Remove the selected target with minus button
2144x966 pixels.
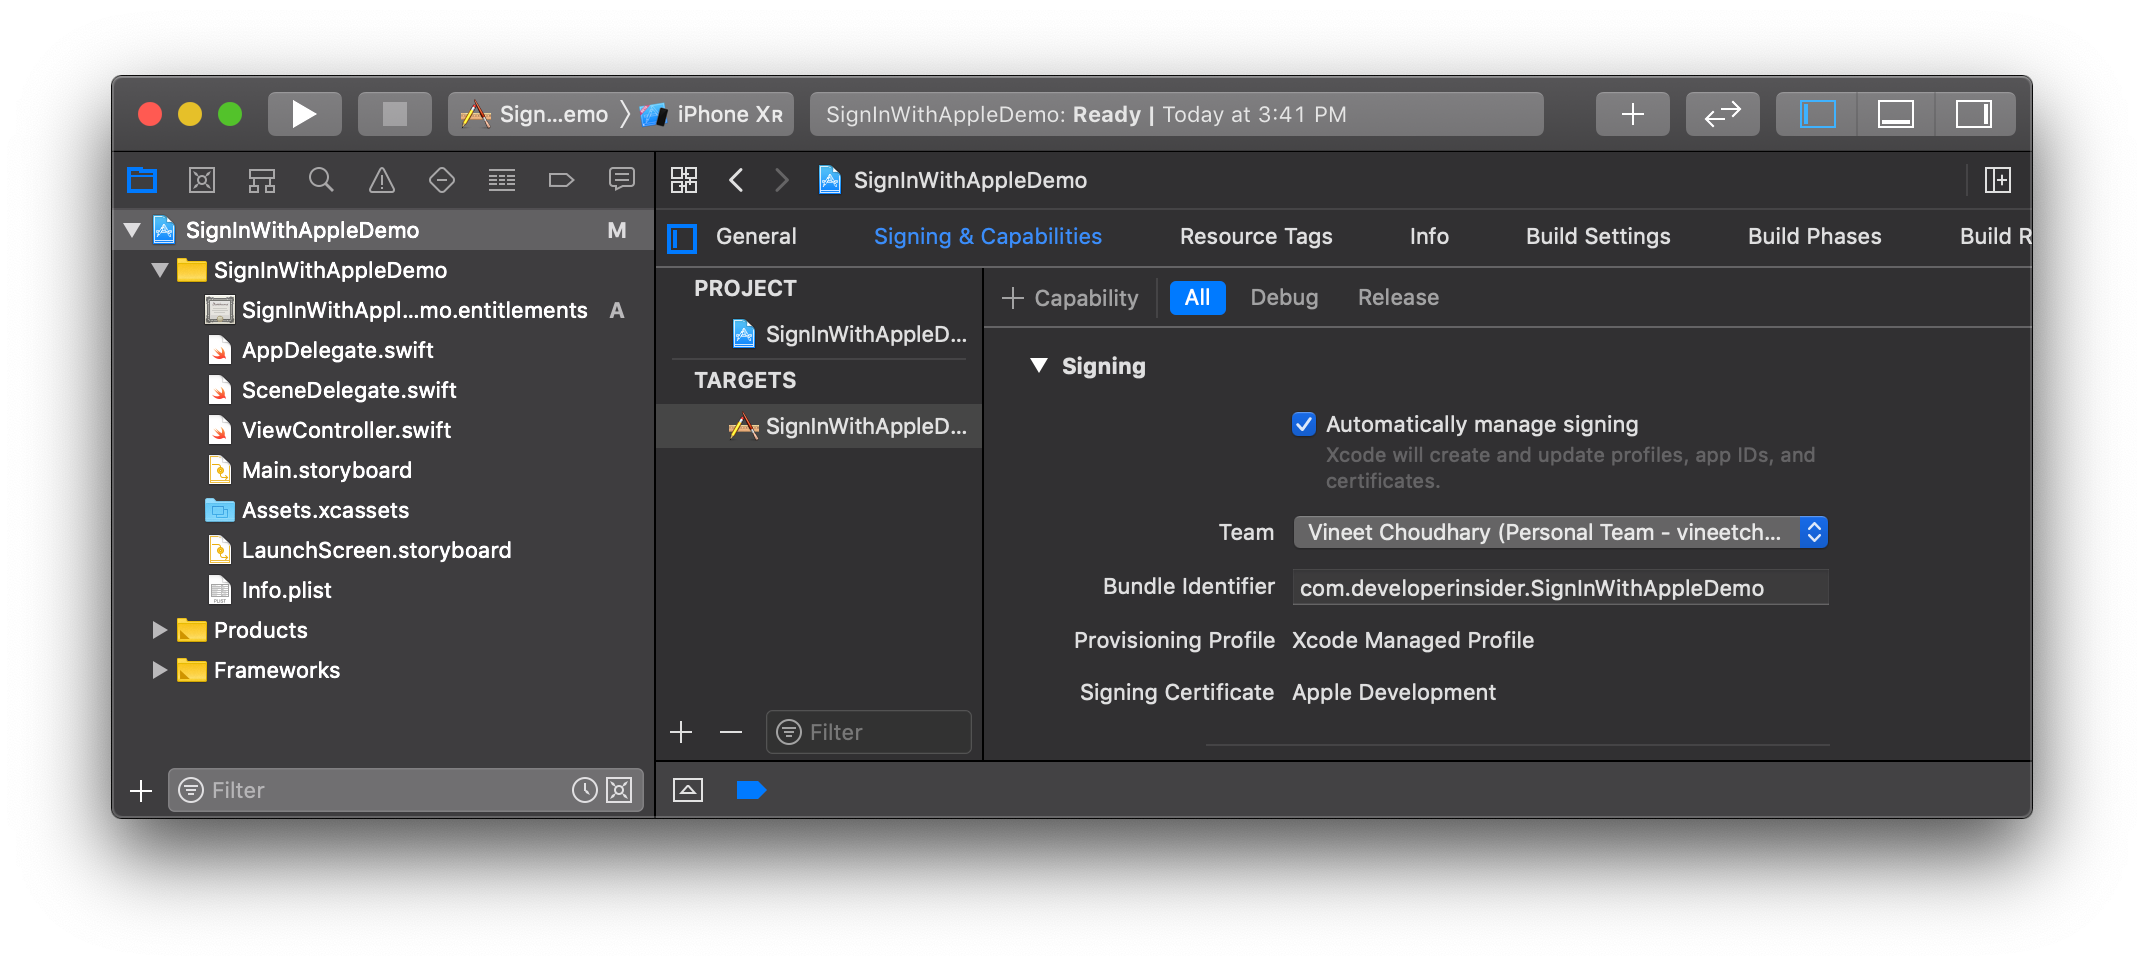pyautogui.click(x=731, y=732)
